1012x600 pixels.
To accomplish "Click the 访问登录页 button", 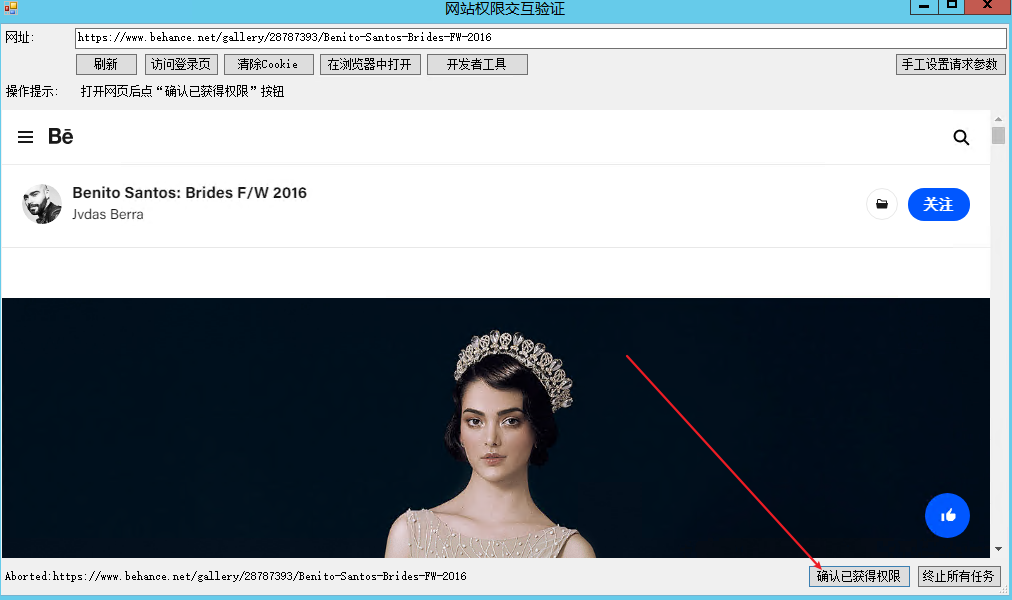I will coord(181,65).
